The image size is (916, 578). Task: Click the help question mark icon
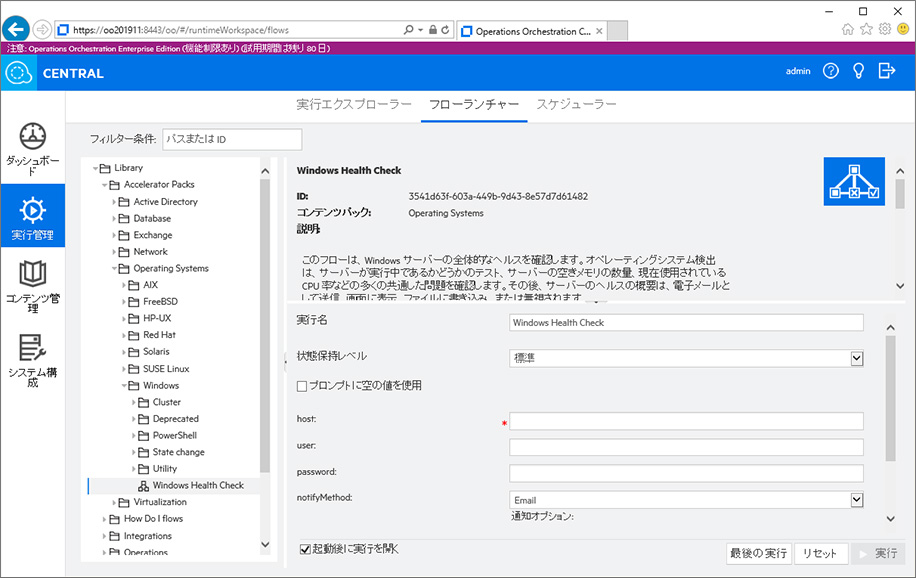click(x=831, y=71)
